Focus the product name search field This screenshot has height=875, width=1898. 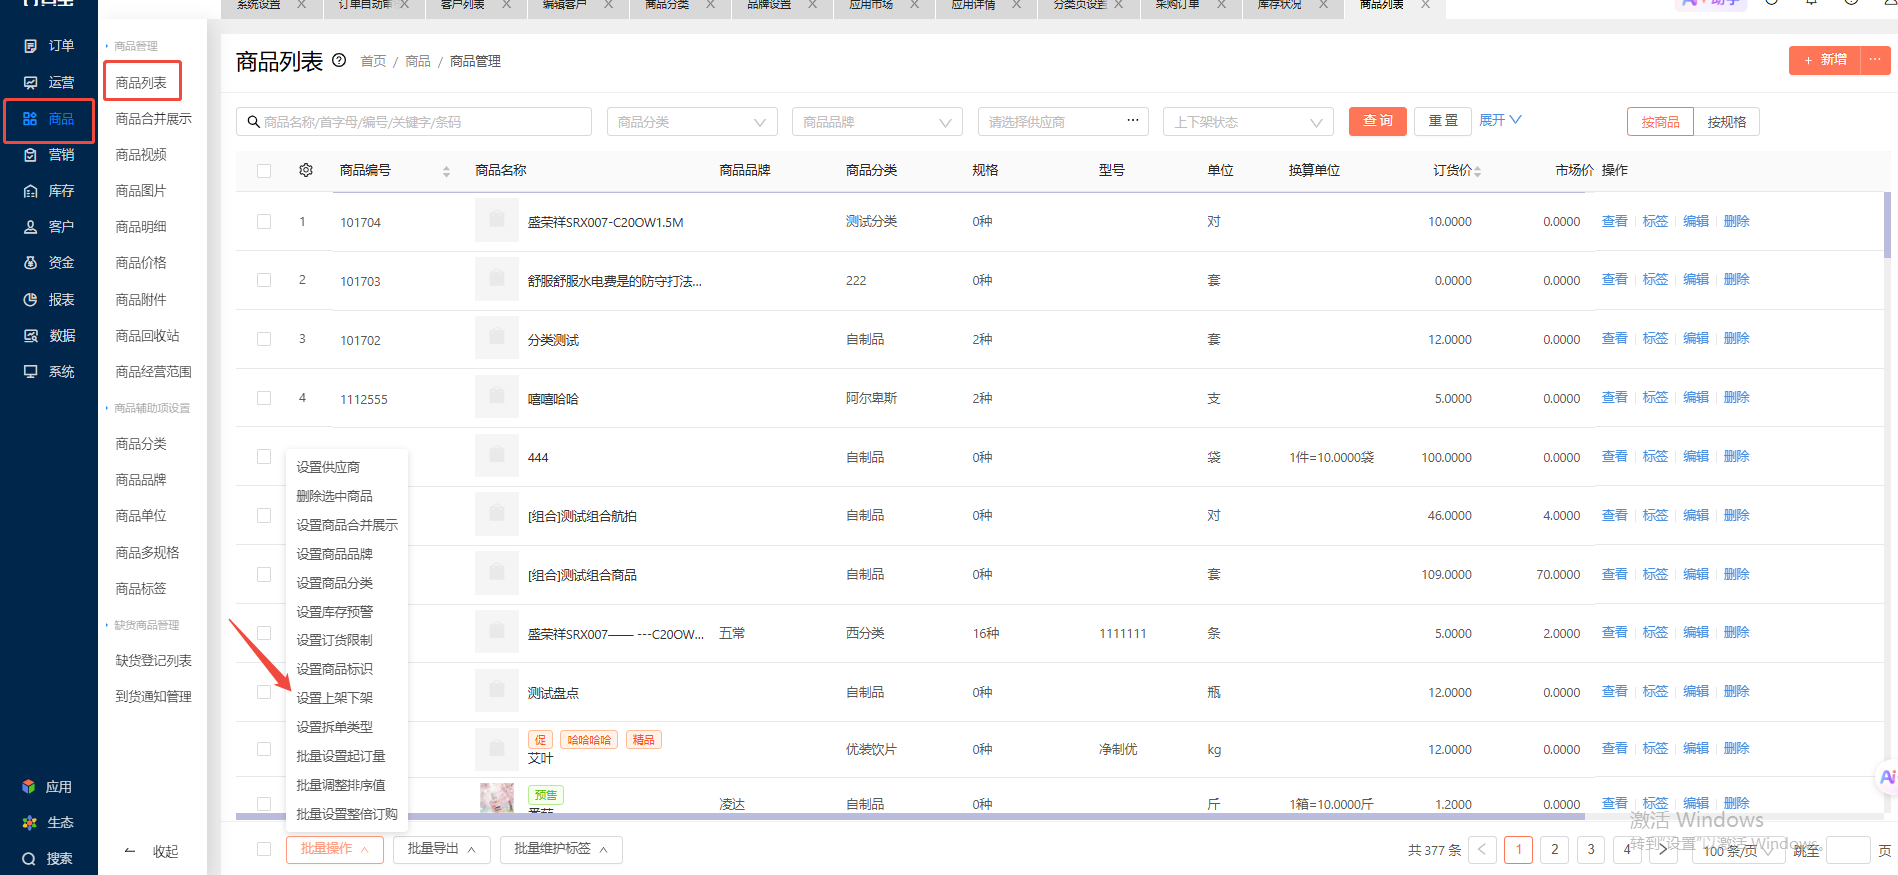click(x=414, y=122)
